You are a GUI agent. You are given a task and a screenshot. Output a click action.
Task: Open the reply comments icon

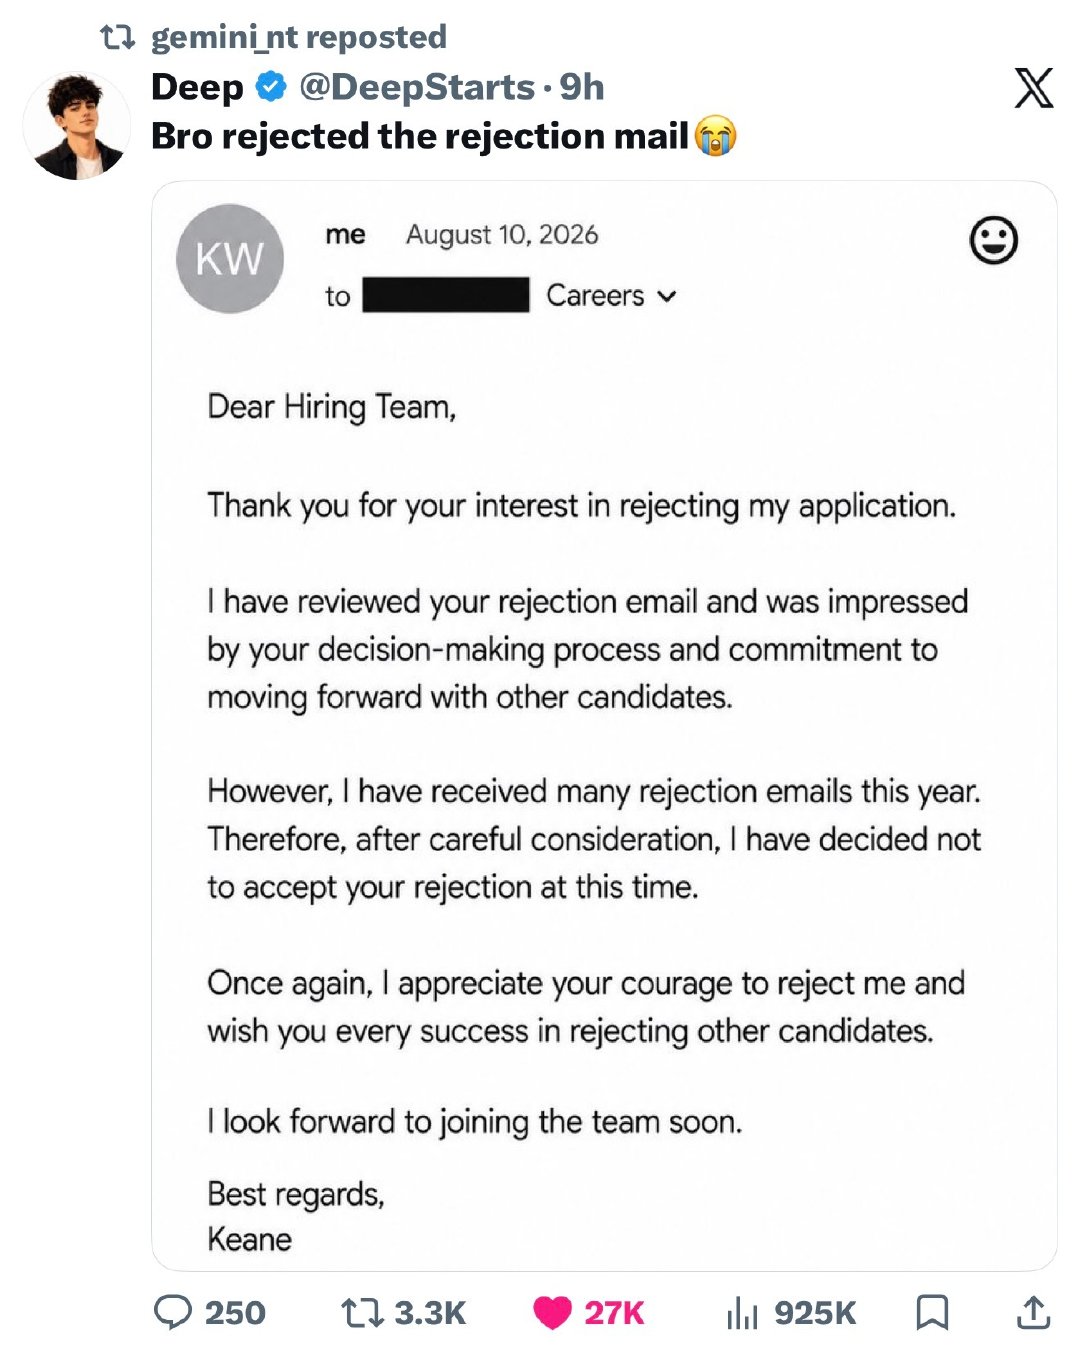tap(172, 1312)
